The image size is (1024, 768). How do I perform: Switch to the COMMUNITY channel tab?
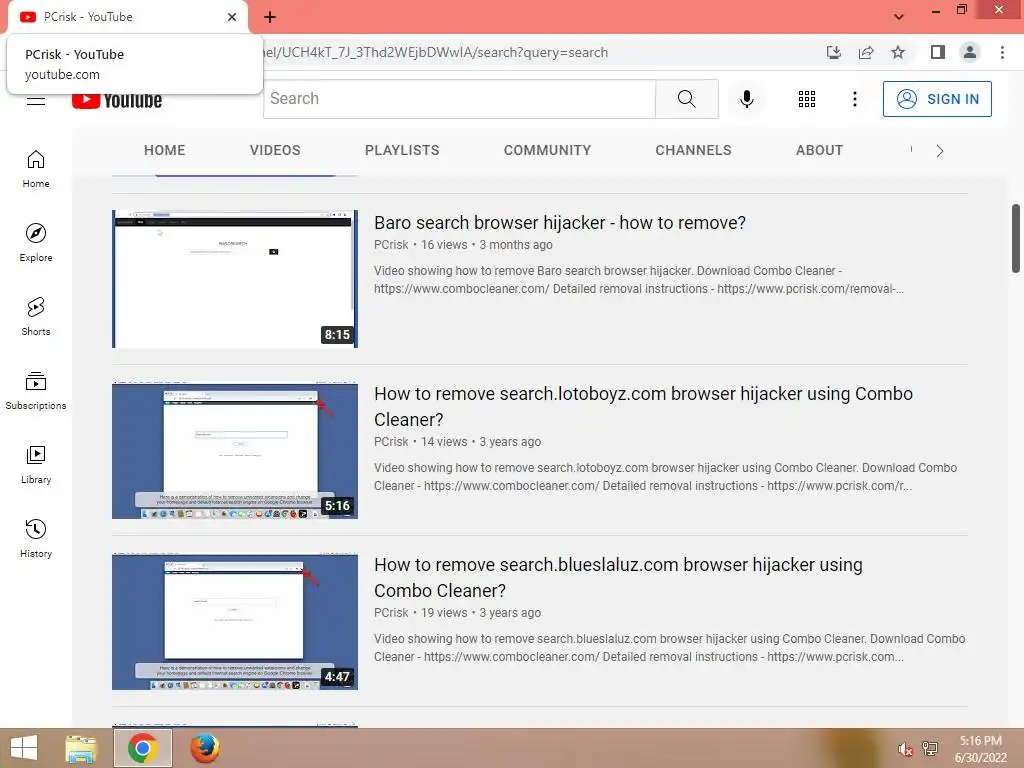click(x=547, y=150)
